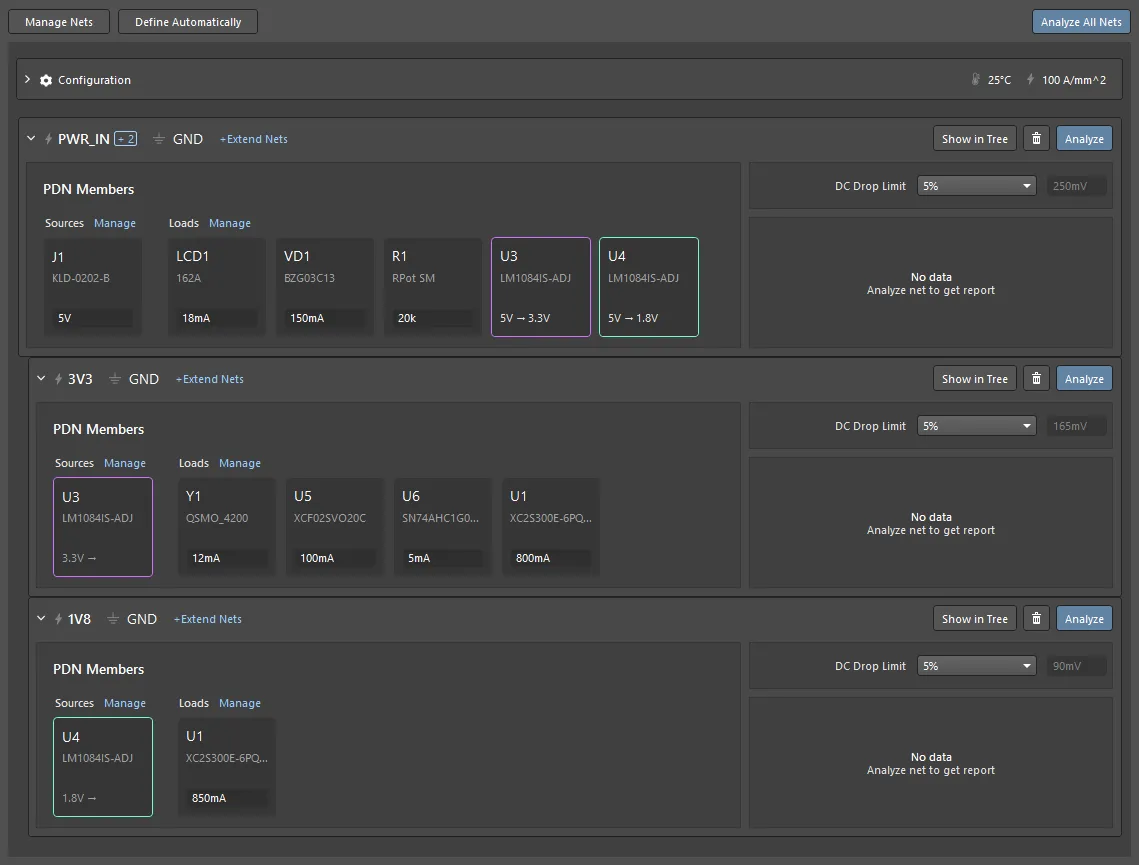The width and height of the screenshot is (1139, 865).
Task: Click +Extend Nets link for 3V3
Action: coord(210,379)
